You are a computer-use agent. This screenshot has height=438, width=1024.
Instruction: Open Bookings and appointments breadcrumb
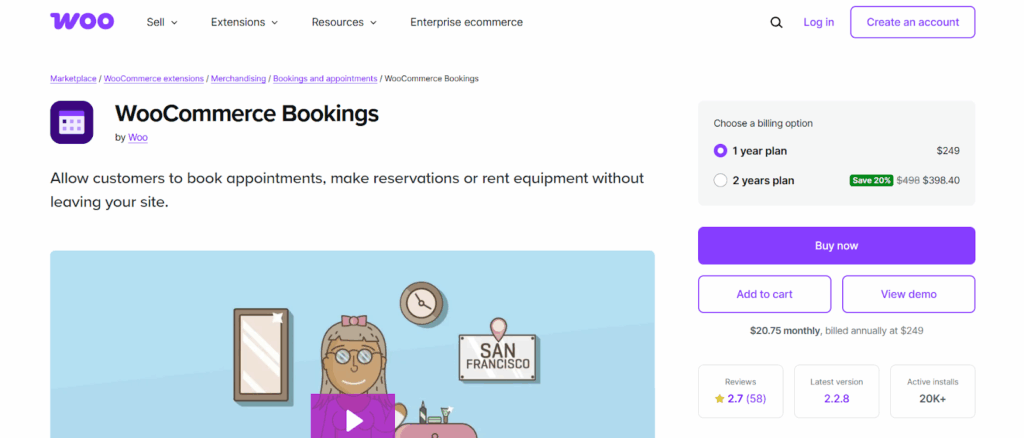click(325, 78)
